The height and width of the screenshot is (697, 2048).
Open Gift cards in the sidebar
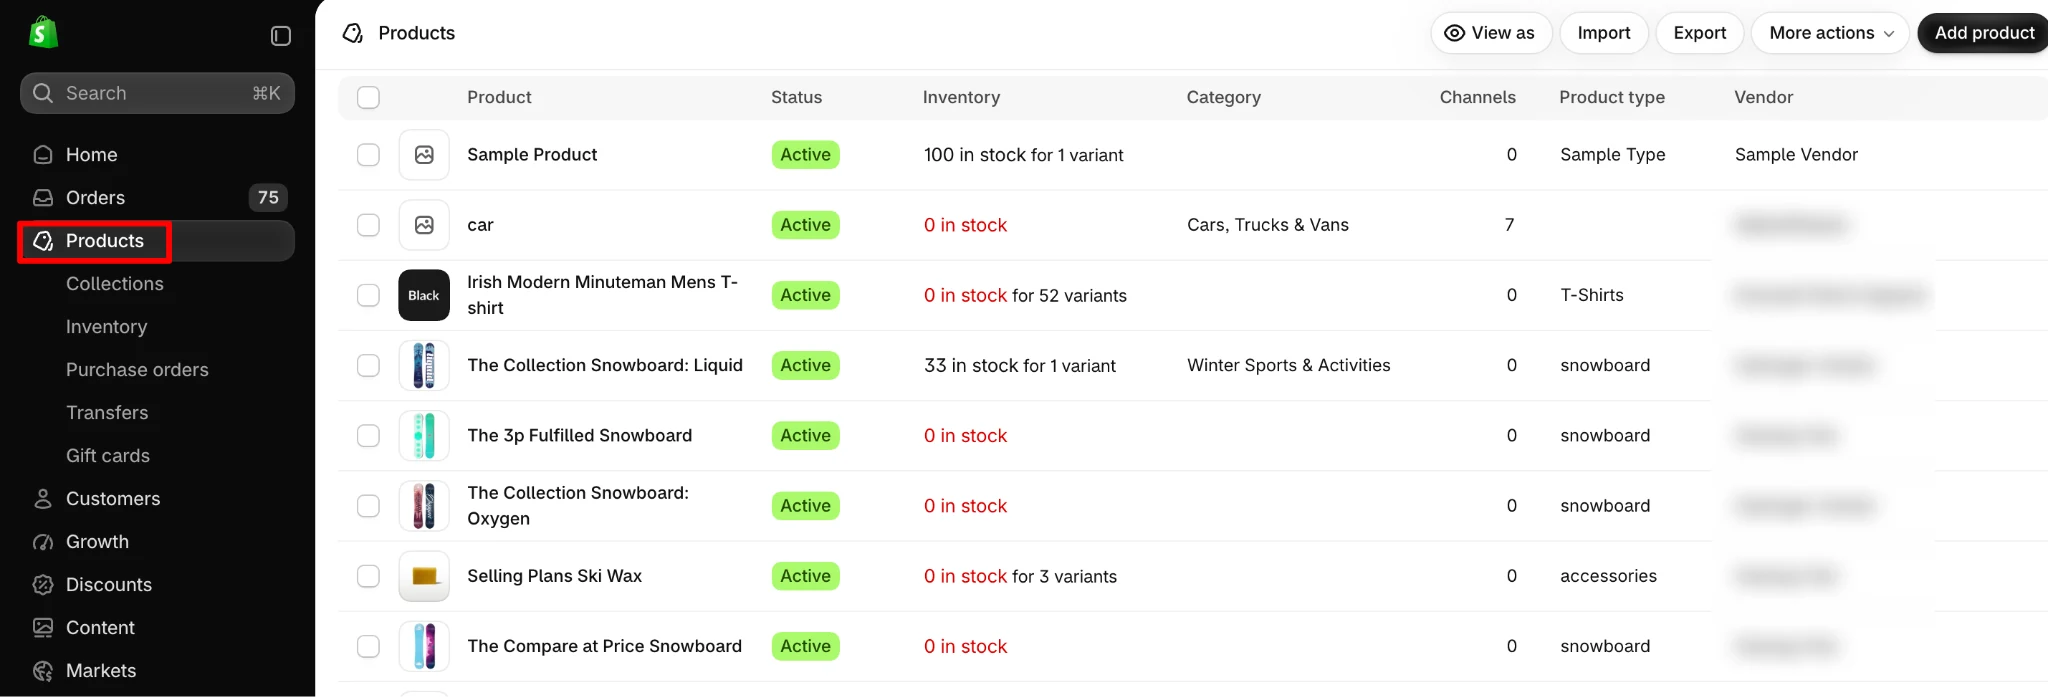tap(108, 456)
